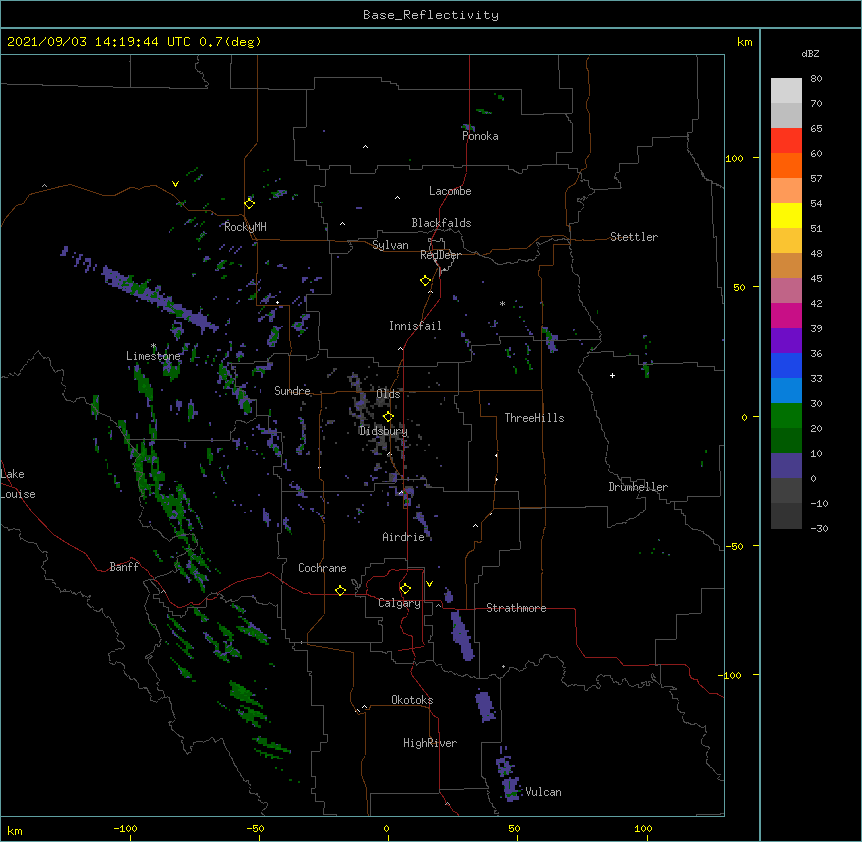862x842 pixels.
Task: Click the Cochrane city label
Action: pos(322,568)
